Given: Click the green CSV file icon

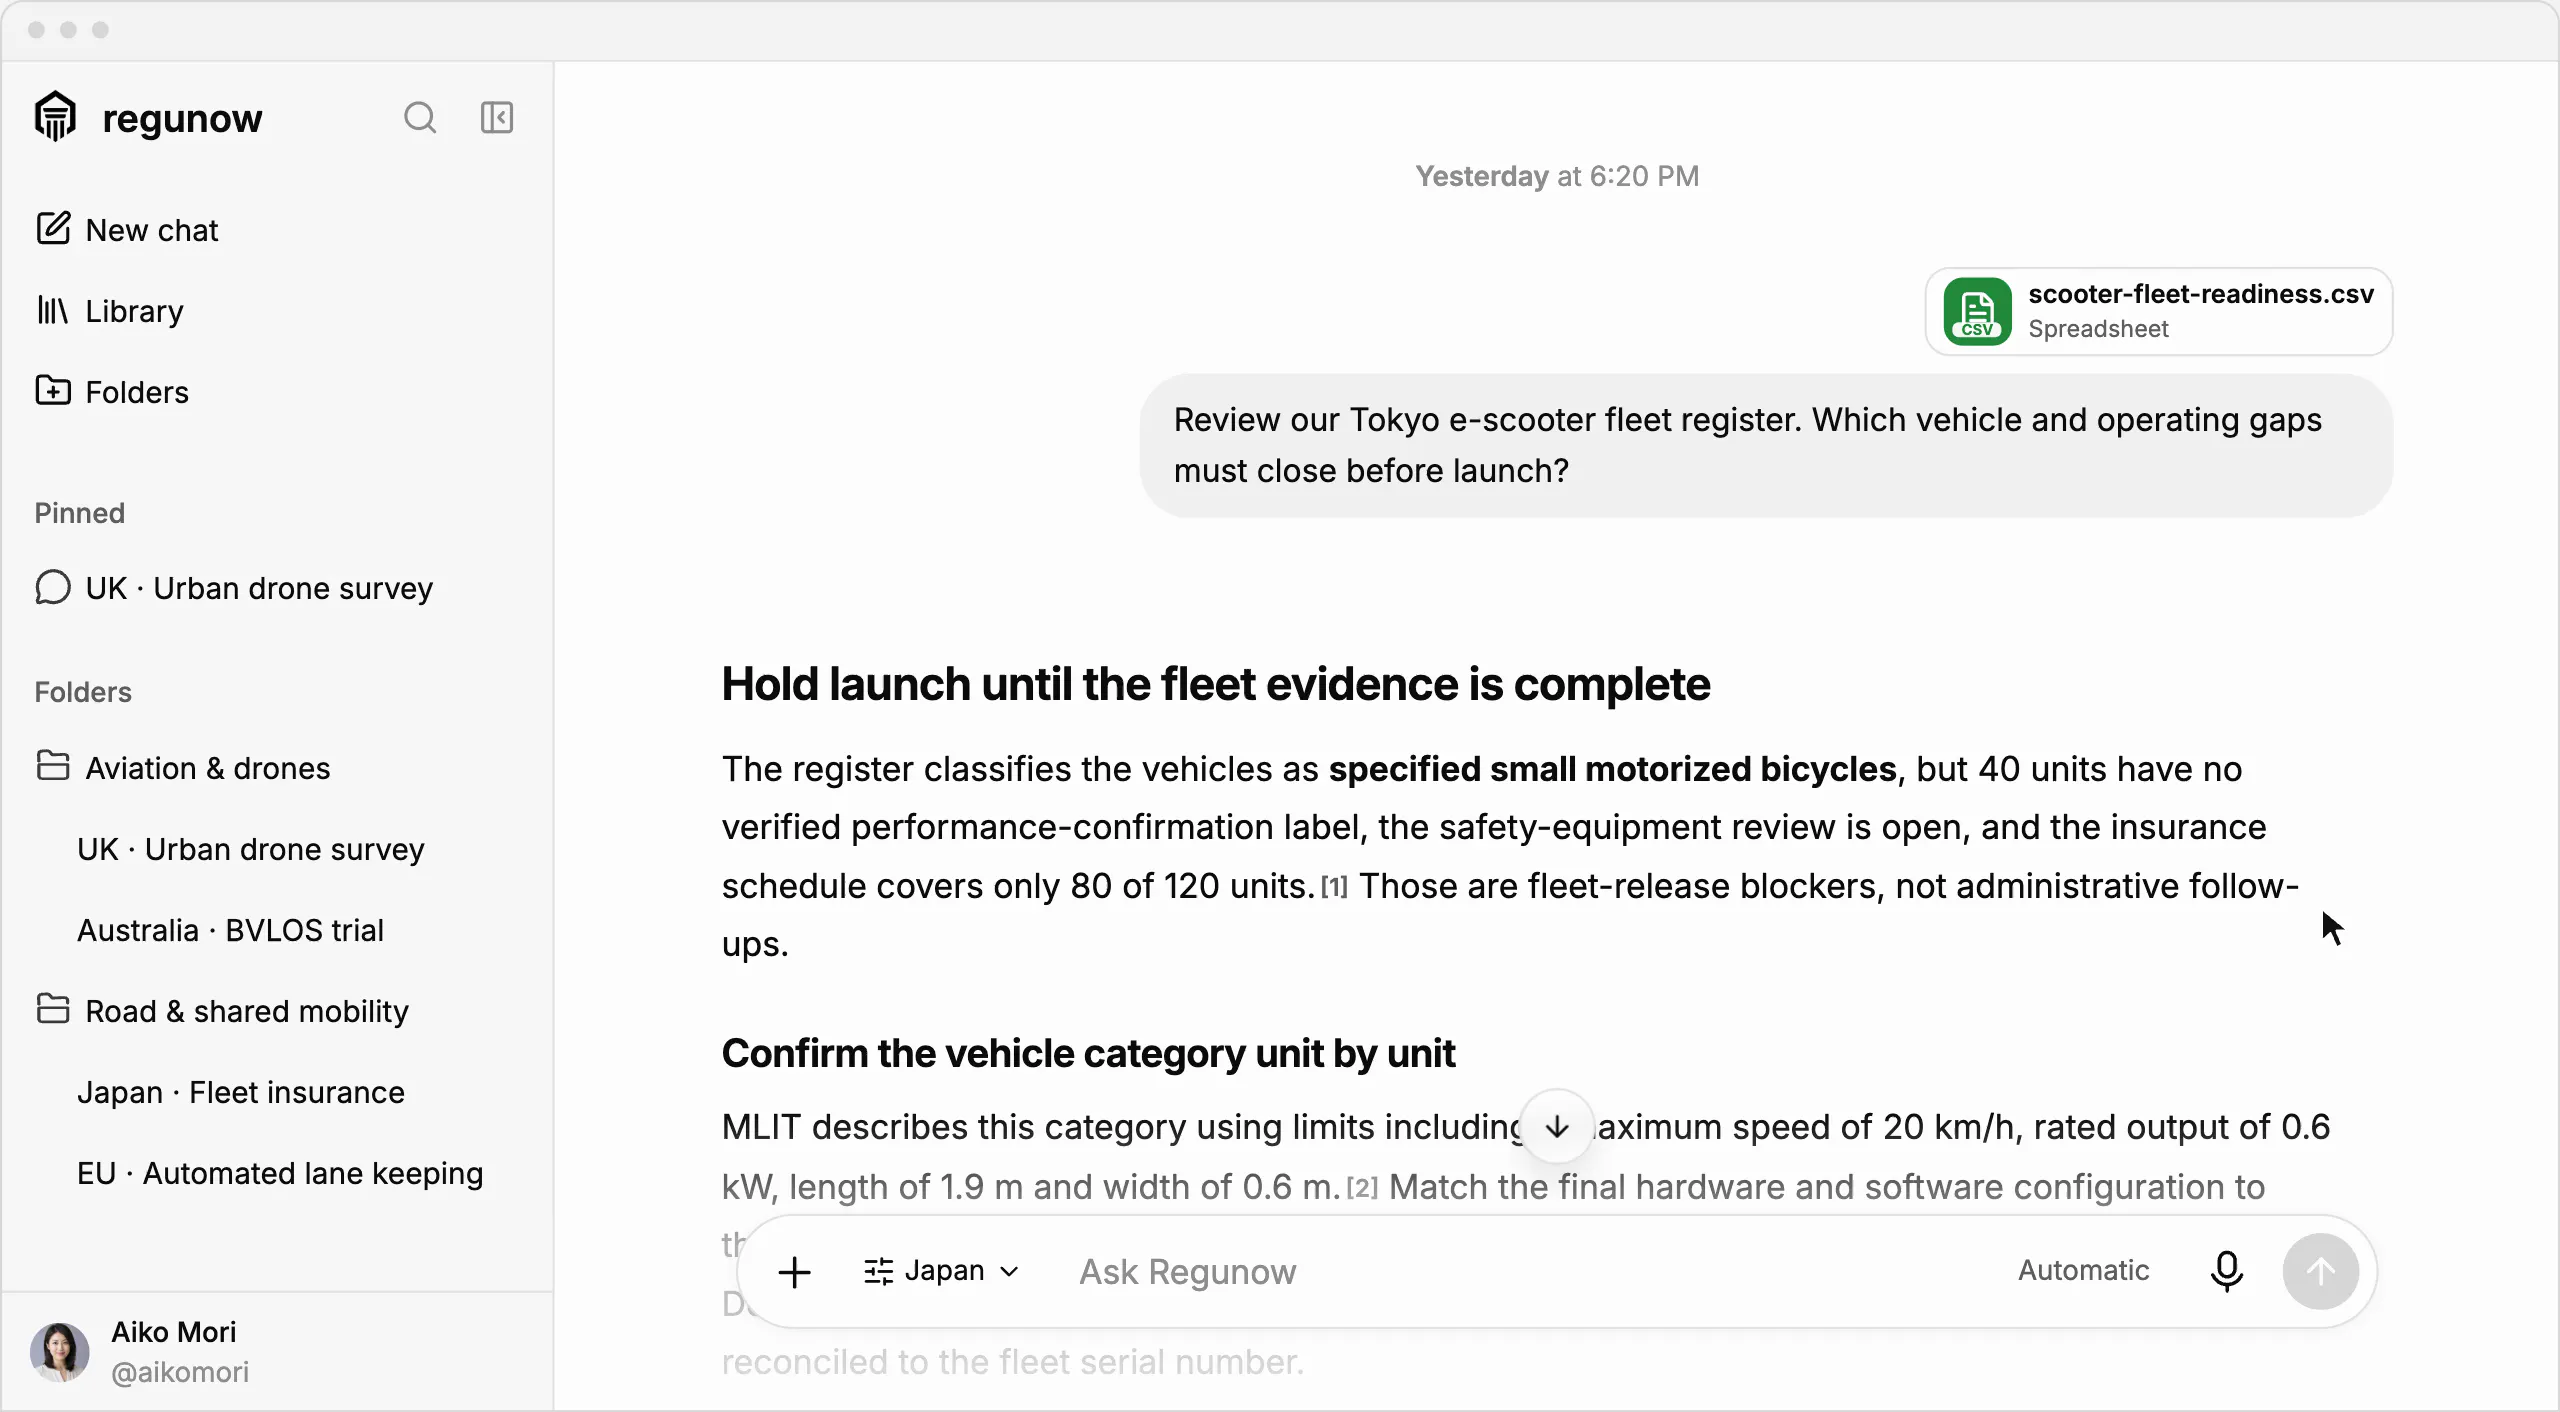Looking at the screenshot, I should coord(1977,311).
